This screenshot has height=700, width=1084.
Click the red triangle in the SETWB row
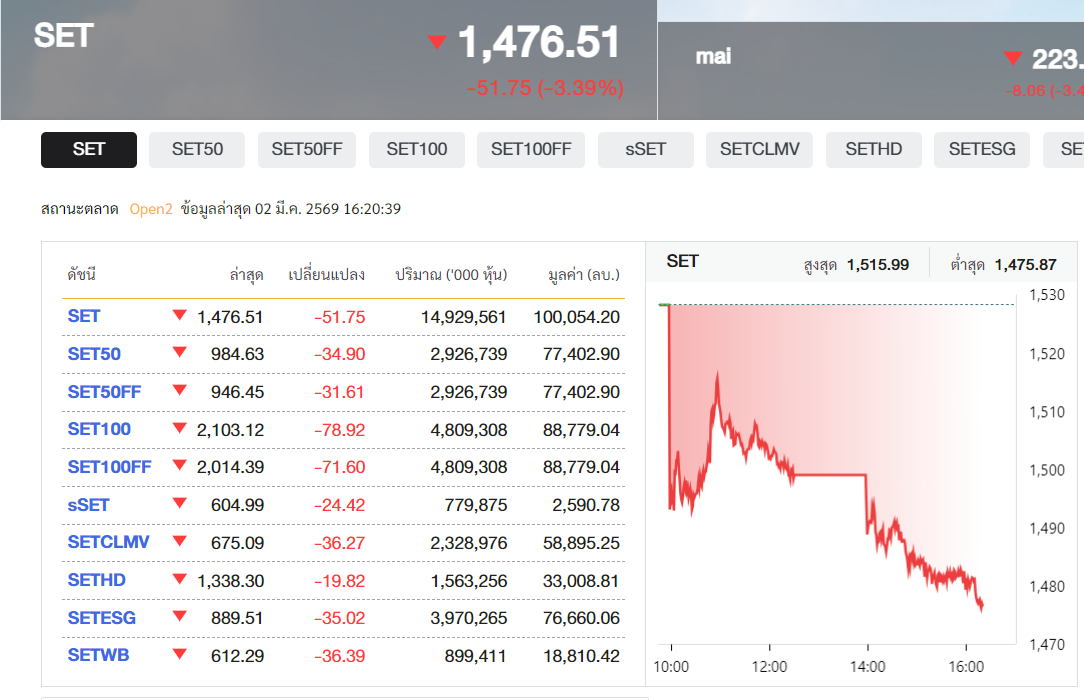point(180,655)
